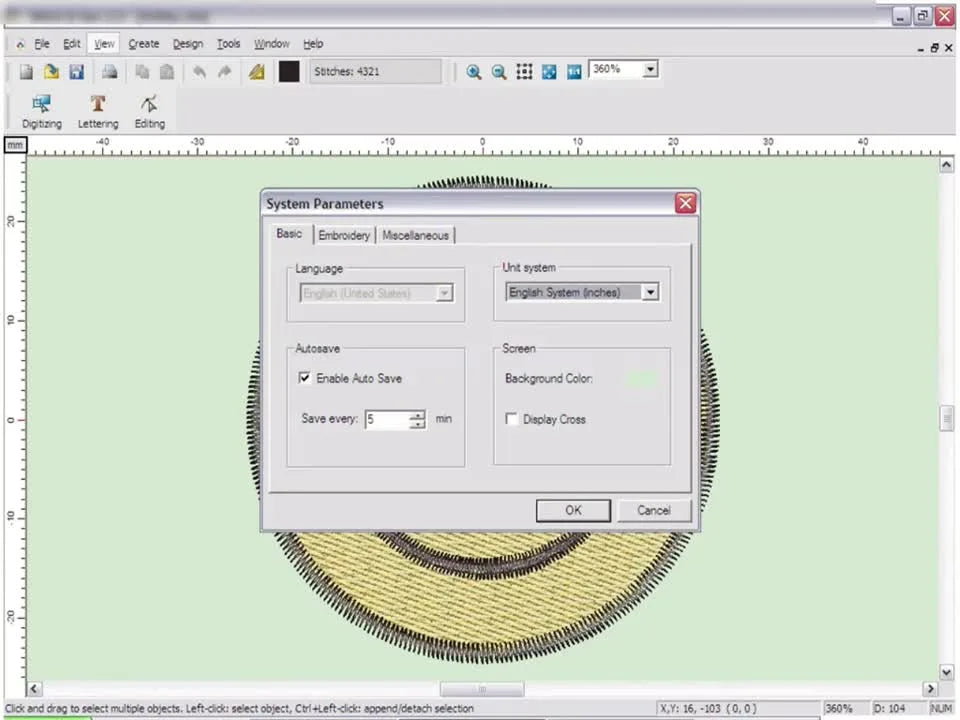
Task: Restore the inner document window
Action: (x=934, y=48)
